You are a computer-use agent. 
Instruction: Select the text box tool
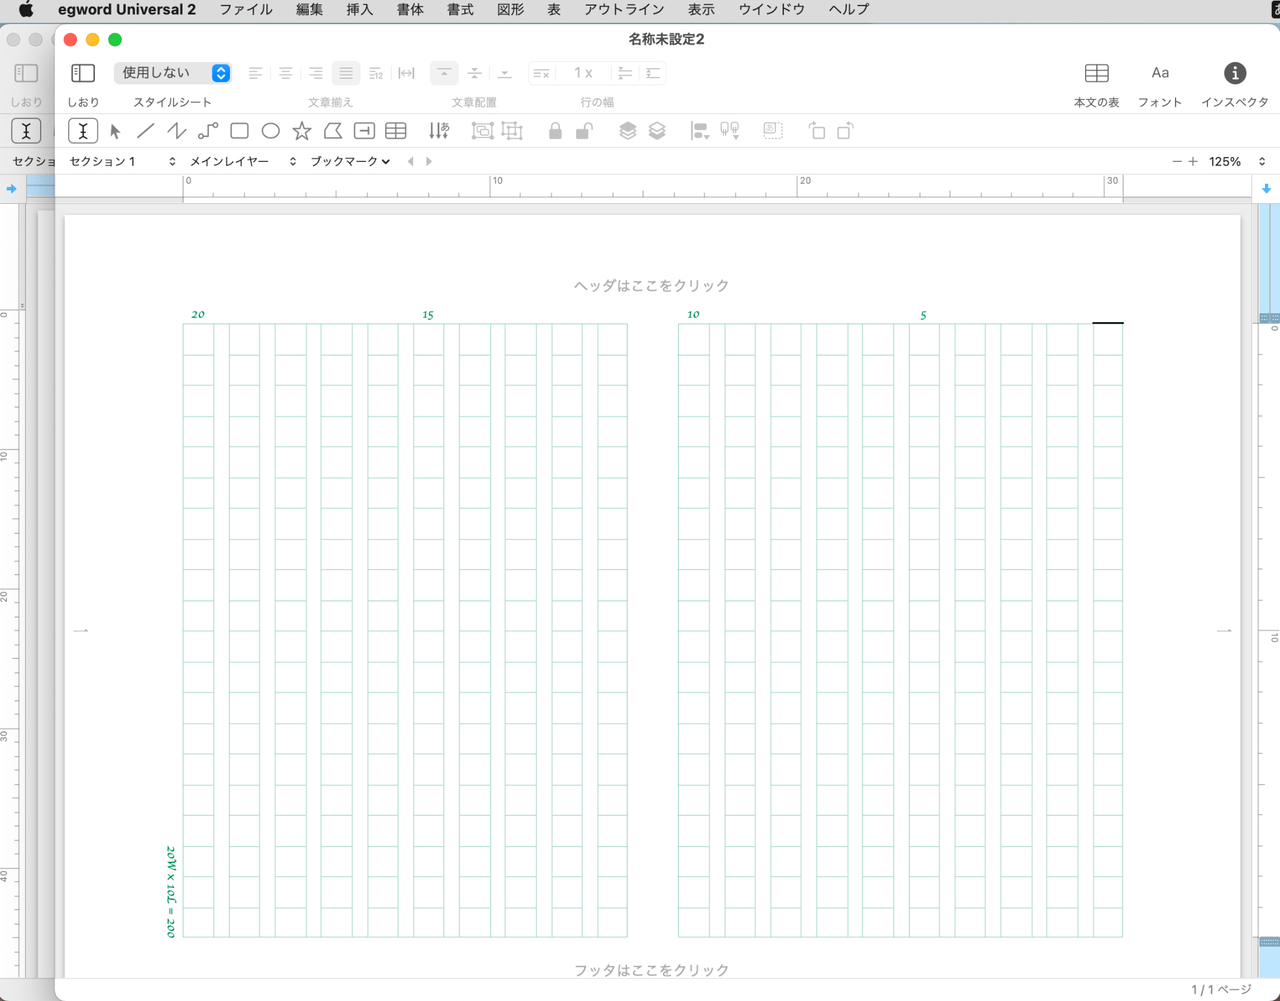(364, 131)
